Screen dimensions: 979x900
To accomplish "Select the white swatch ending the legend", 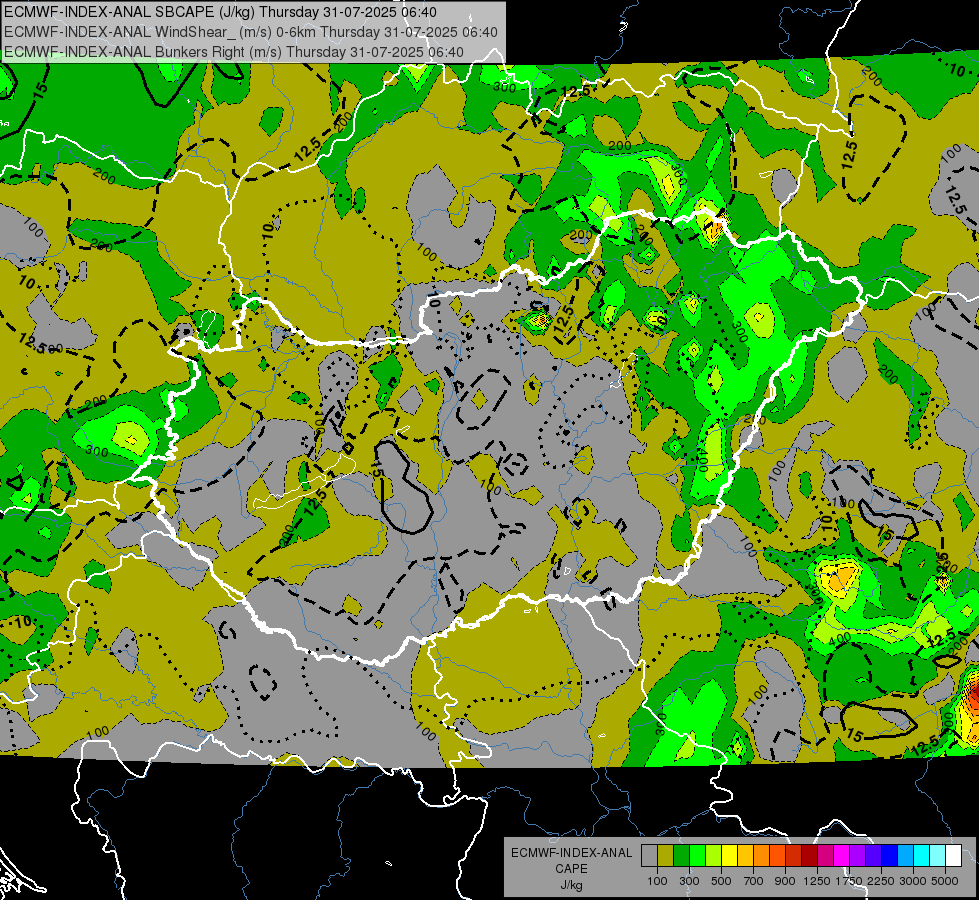I will tap(953, 856).
